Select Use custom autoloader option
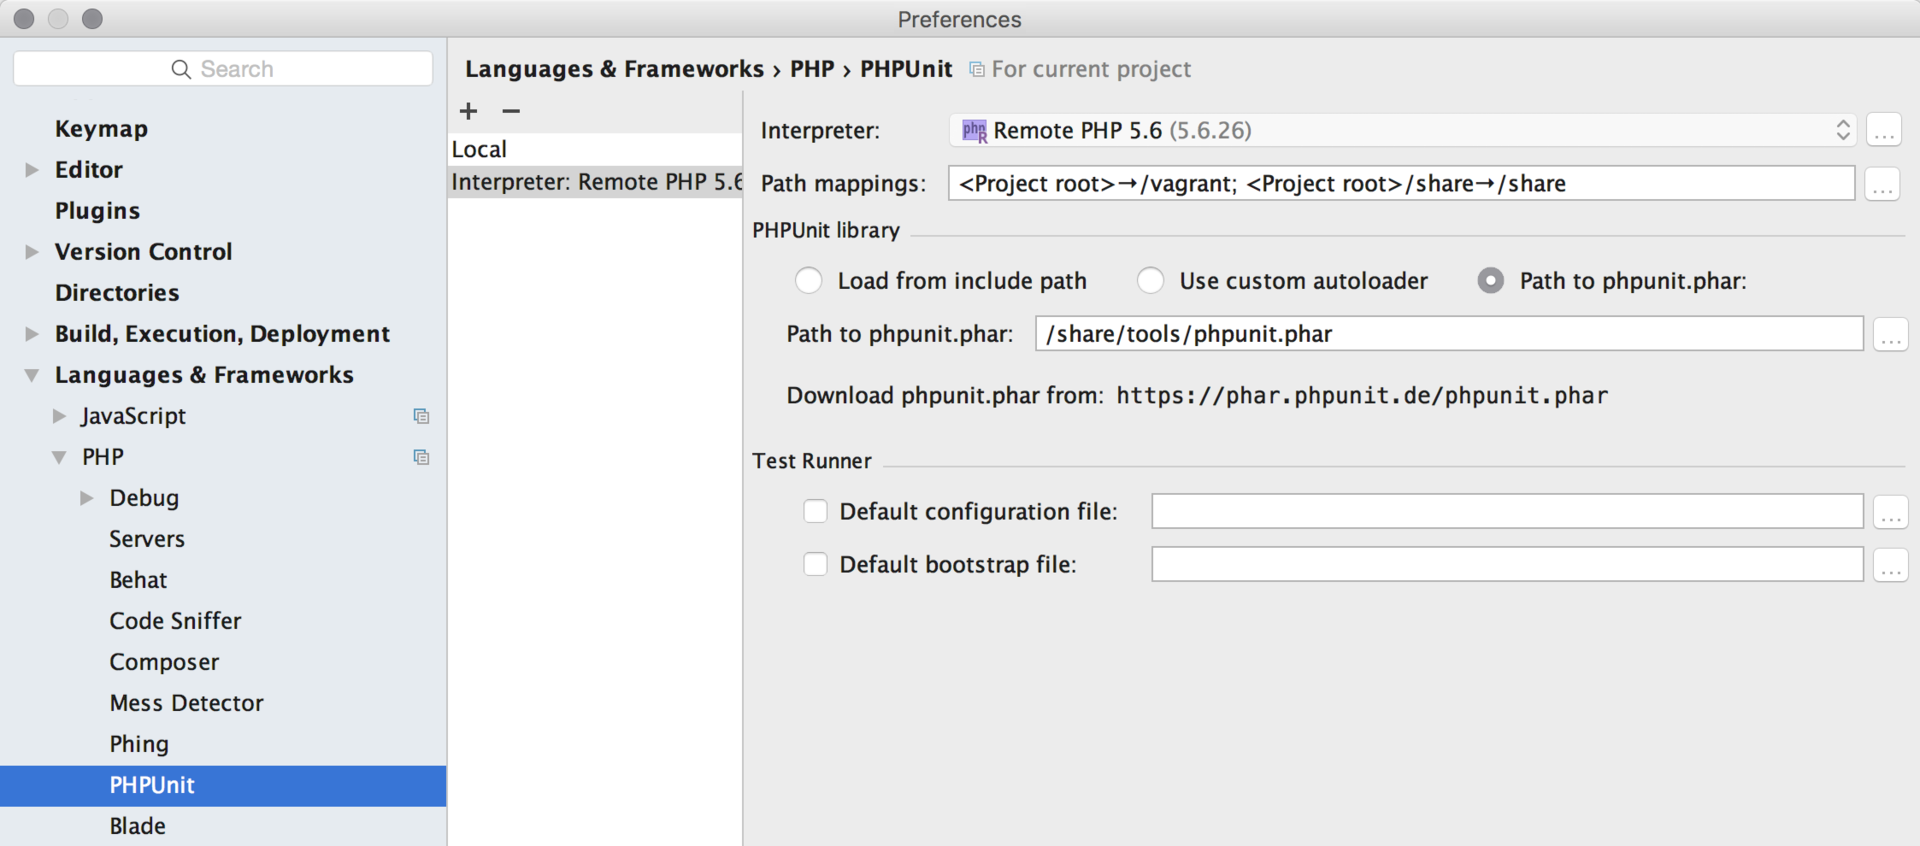 click(x=1151, y=281)
